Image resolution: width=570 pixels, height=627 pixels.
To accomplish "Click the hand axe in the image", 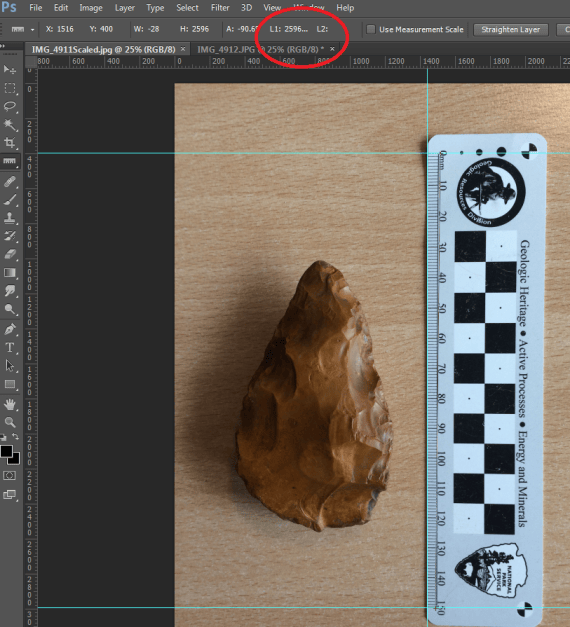I will (x=314, y=396).
